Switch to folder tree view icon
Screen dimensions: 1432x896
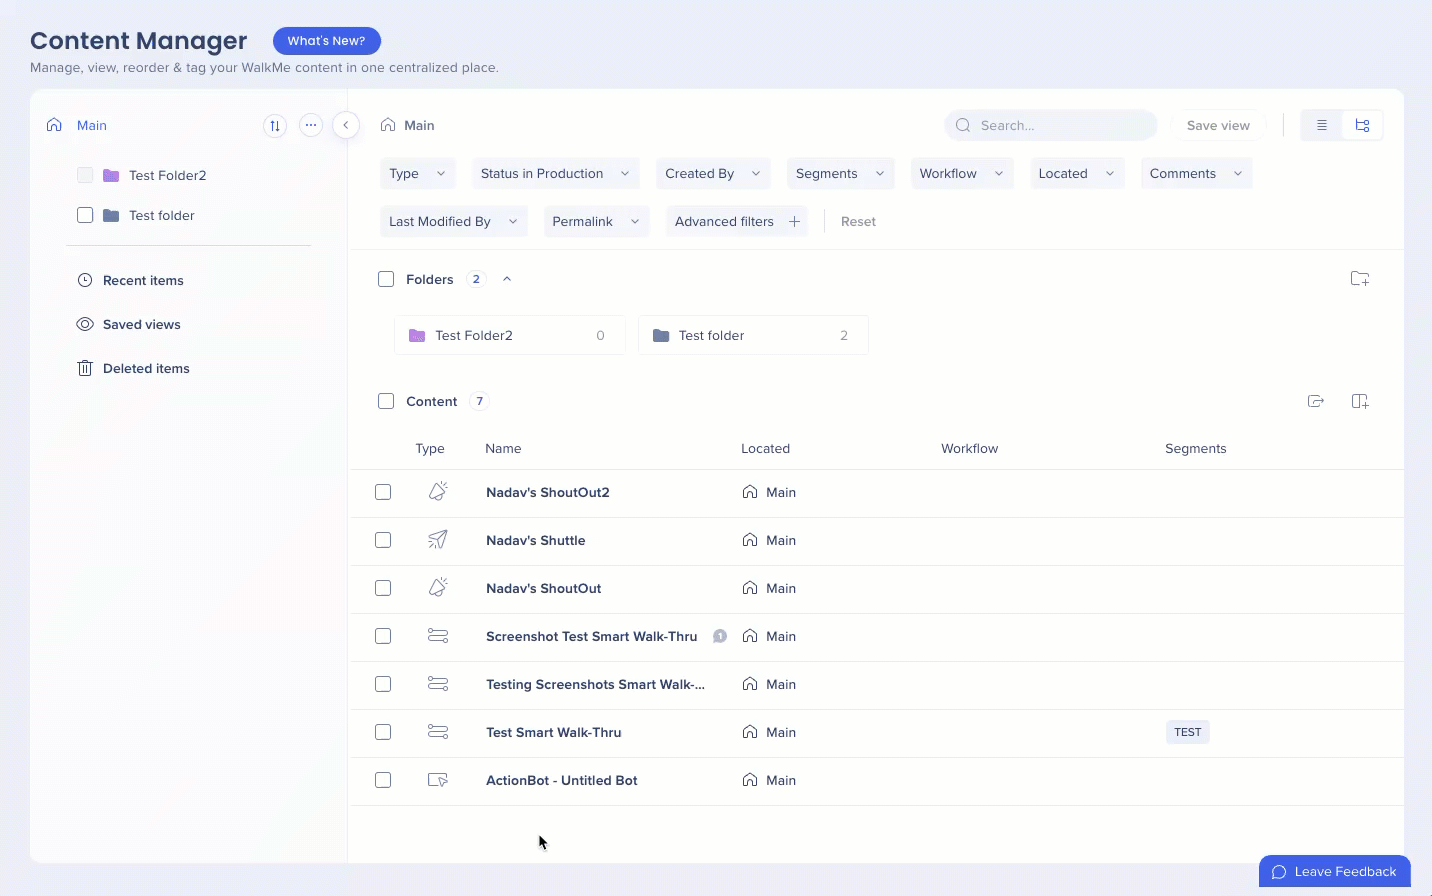[x=1362, y=125]
